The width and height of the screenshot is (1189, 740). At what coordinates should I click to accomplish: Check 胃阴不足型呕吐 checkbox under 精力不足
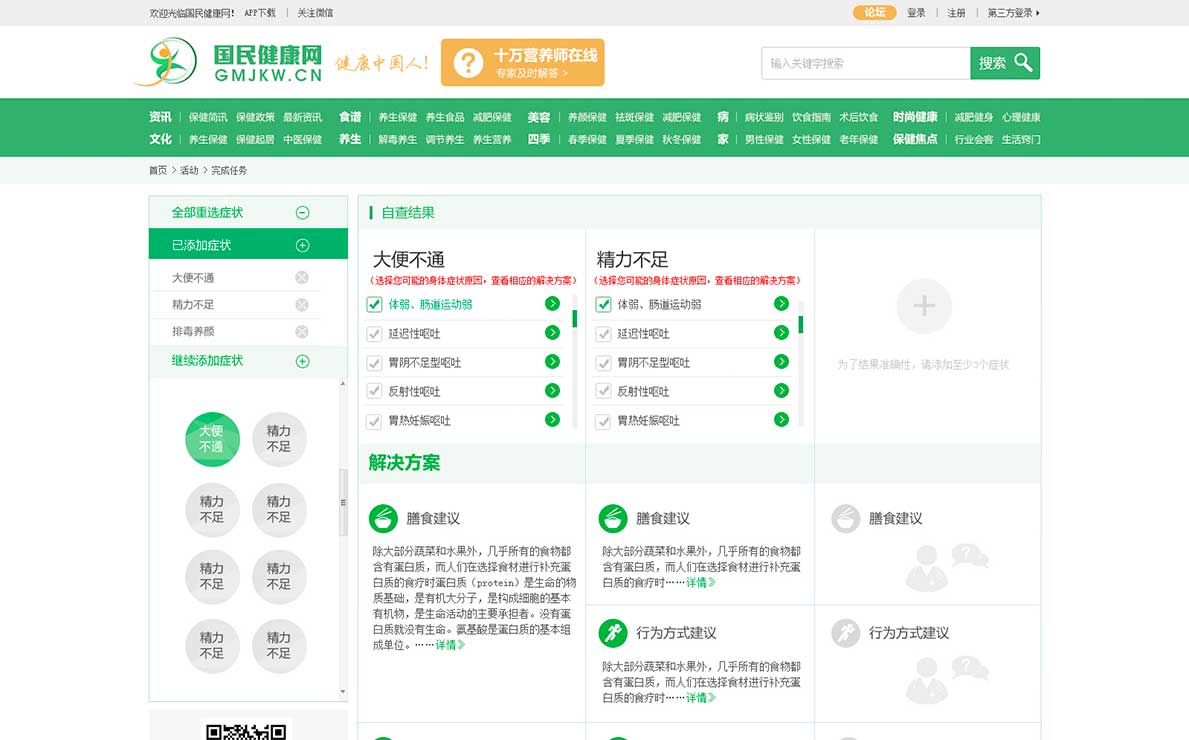coord(603,363)
